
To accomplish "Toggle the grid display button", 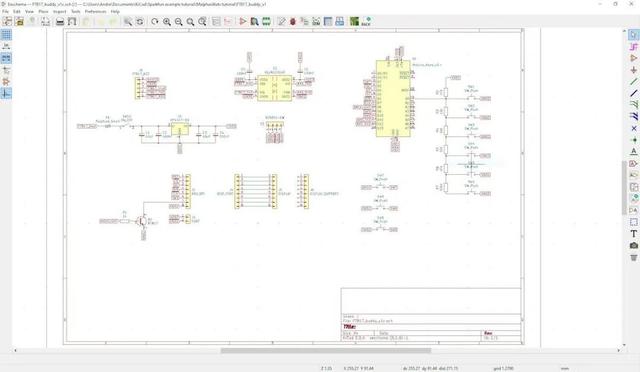I will tap(6, 35).
